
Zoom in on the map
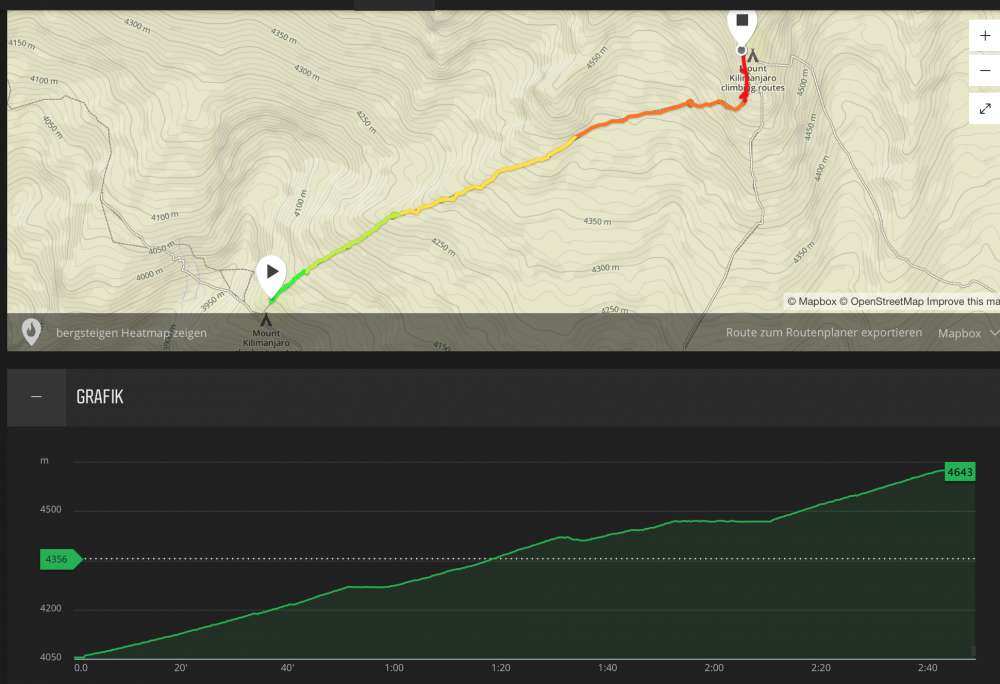(x=984, y=34)
